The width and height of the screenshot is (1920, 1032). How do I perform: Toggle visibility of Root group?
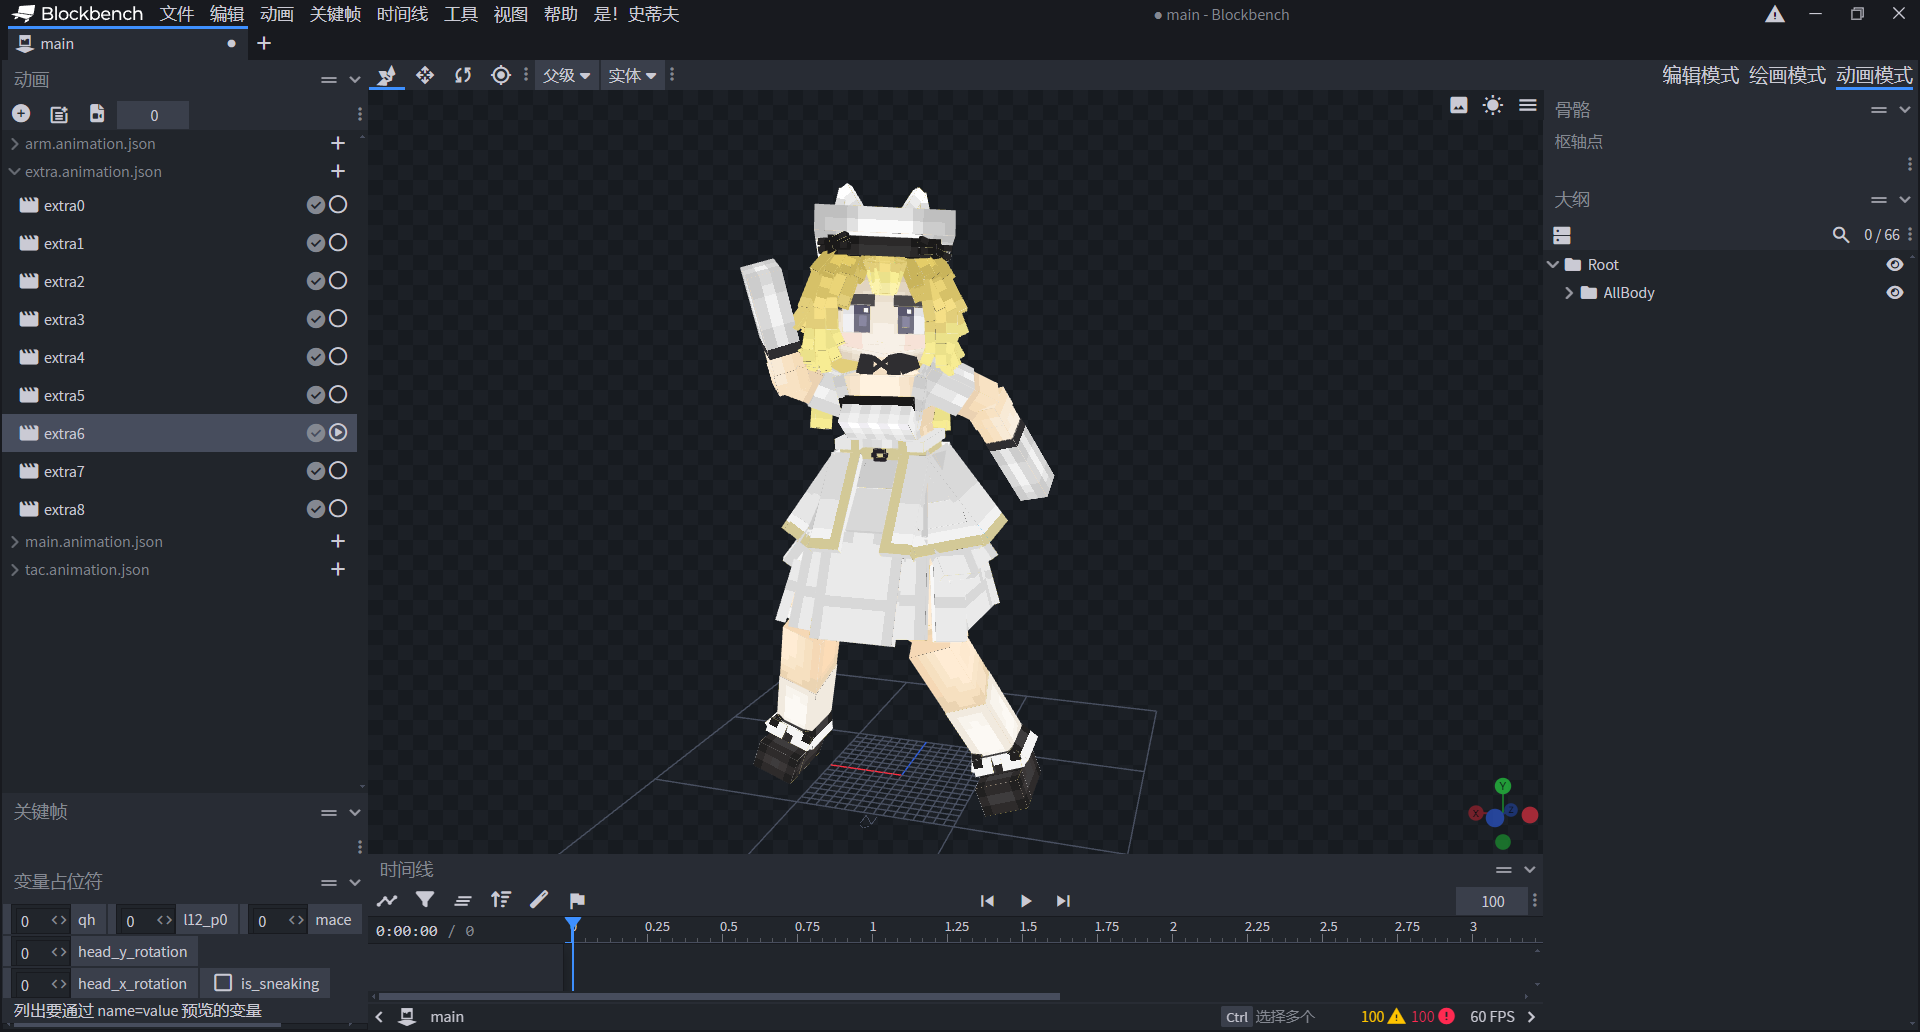pos(1894,265)
